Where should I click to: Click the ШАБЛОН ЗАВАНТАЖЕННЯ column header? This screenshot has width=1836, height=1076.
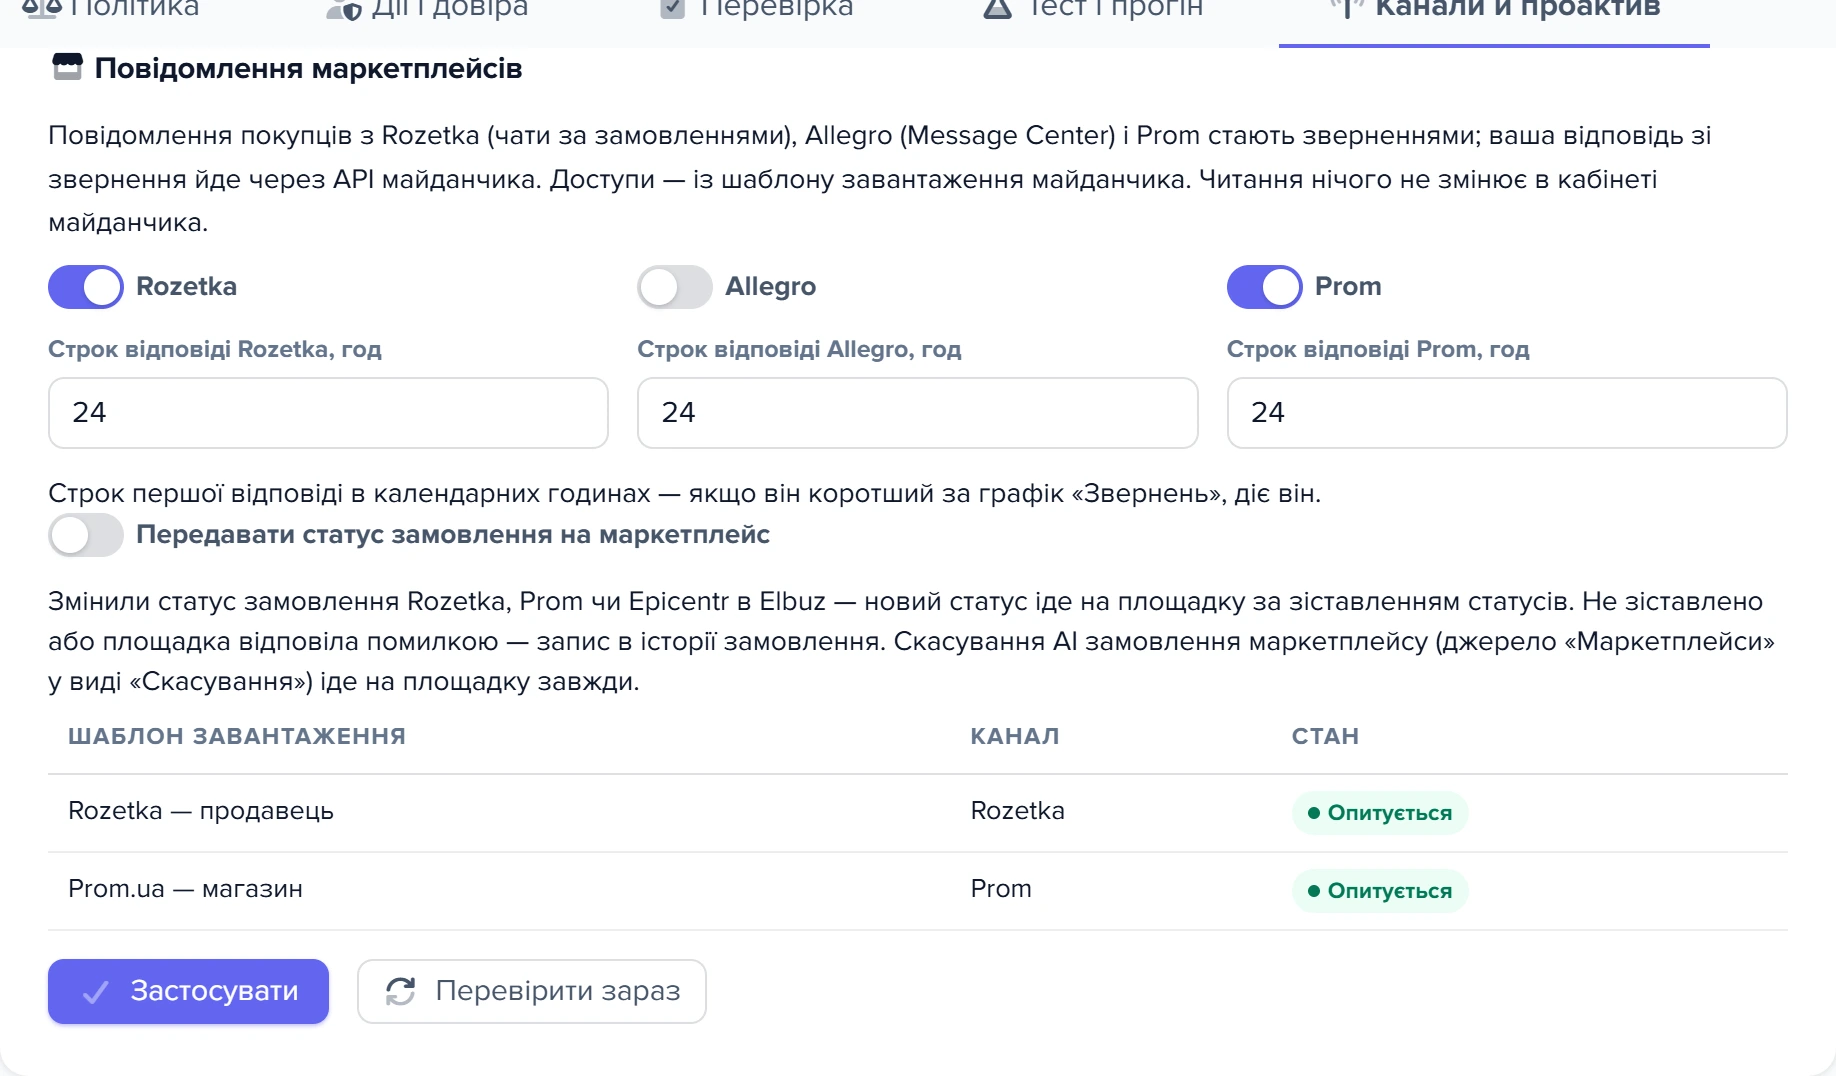237,736
